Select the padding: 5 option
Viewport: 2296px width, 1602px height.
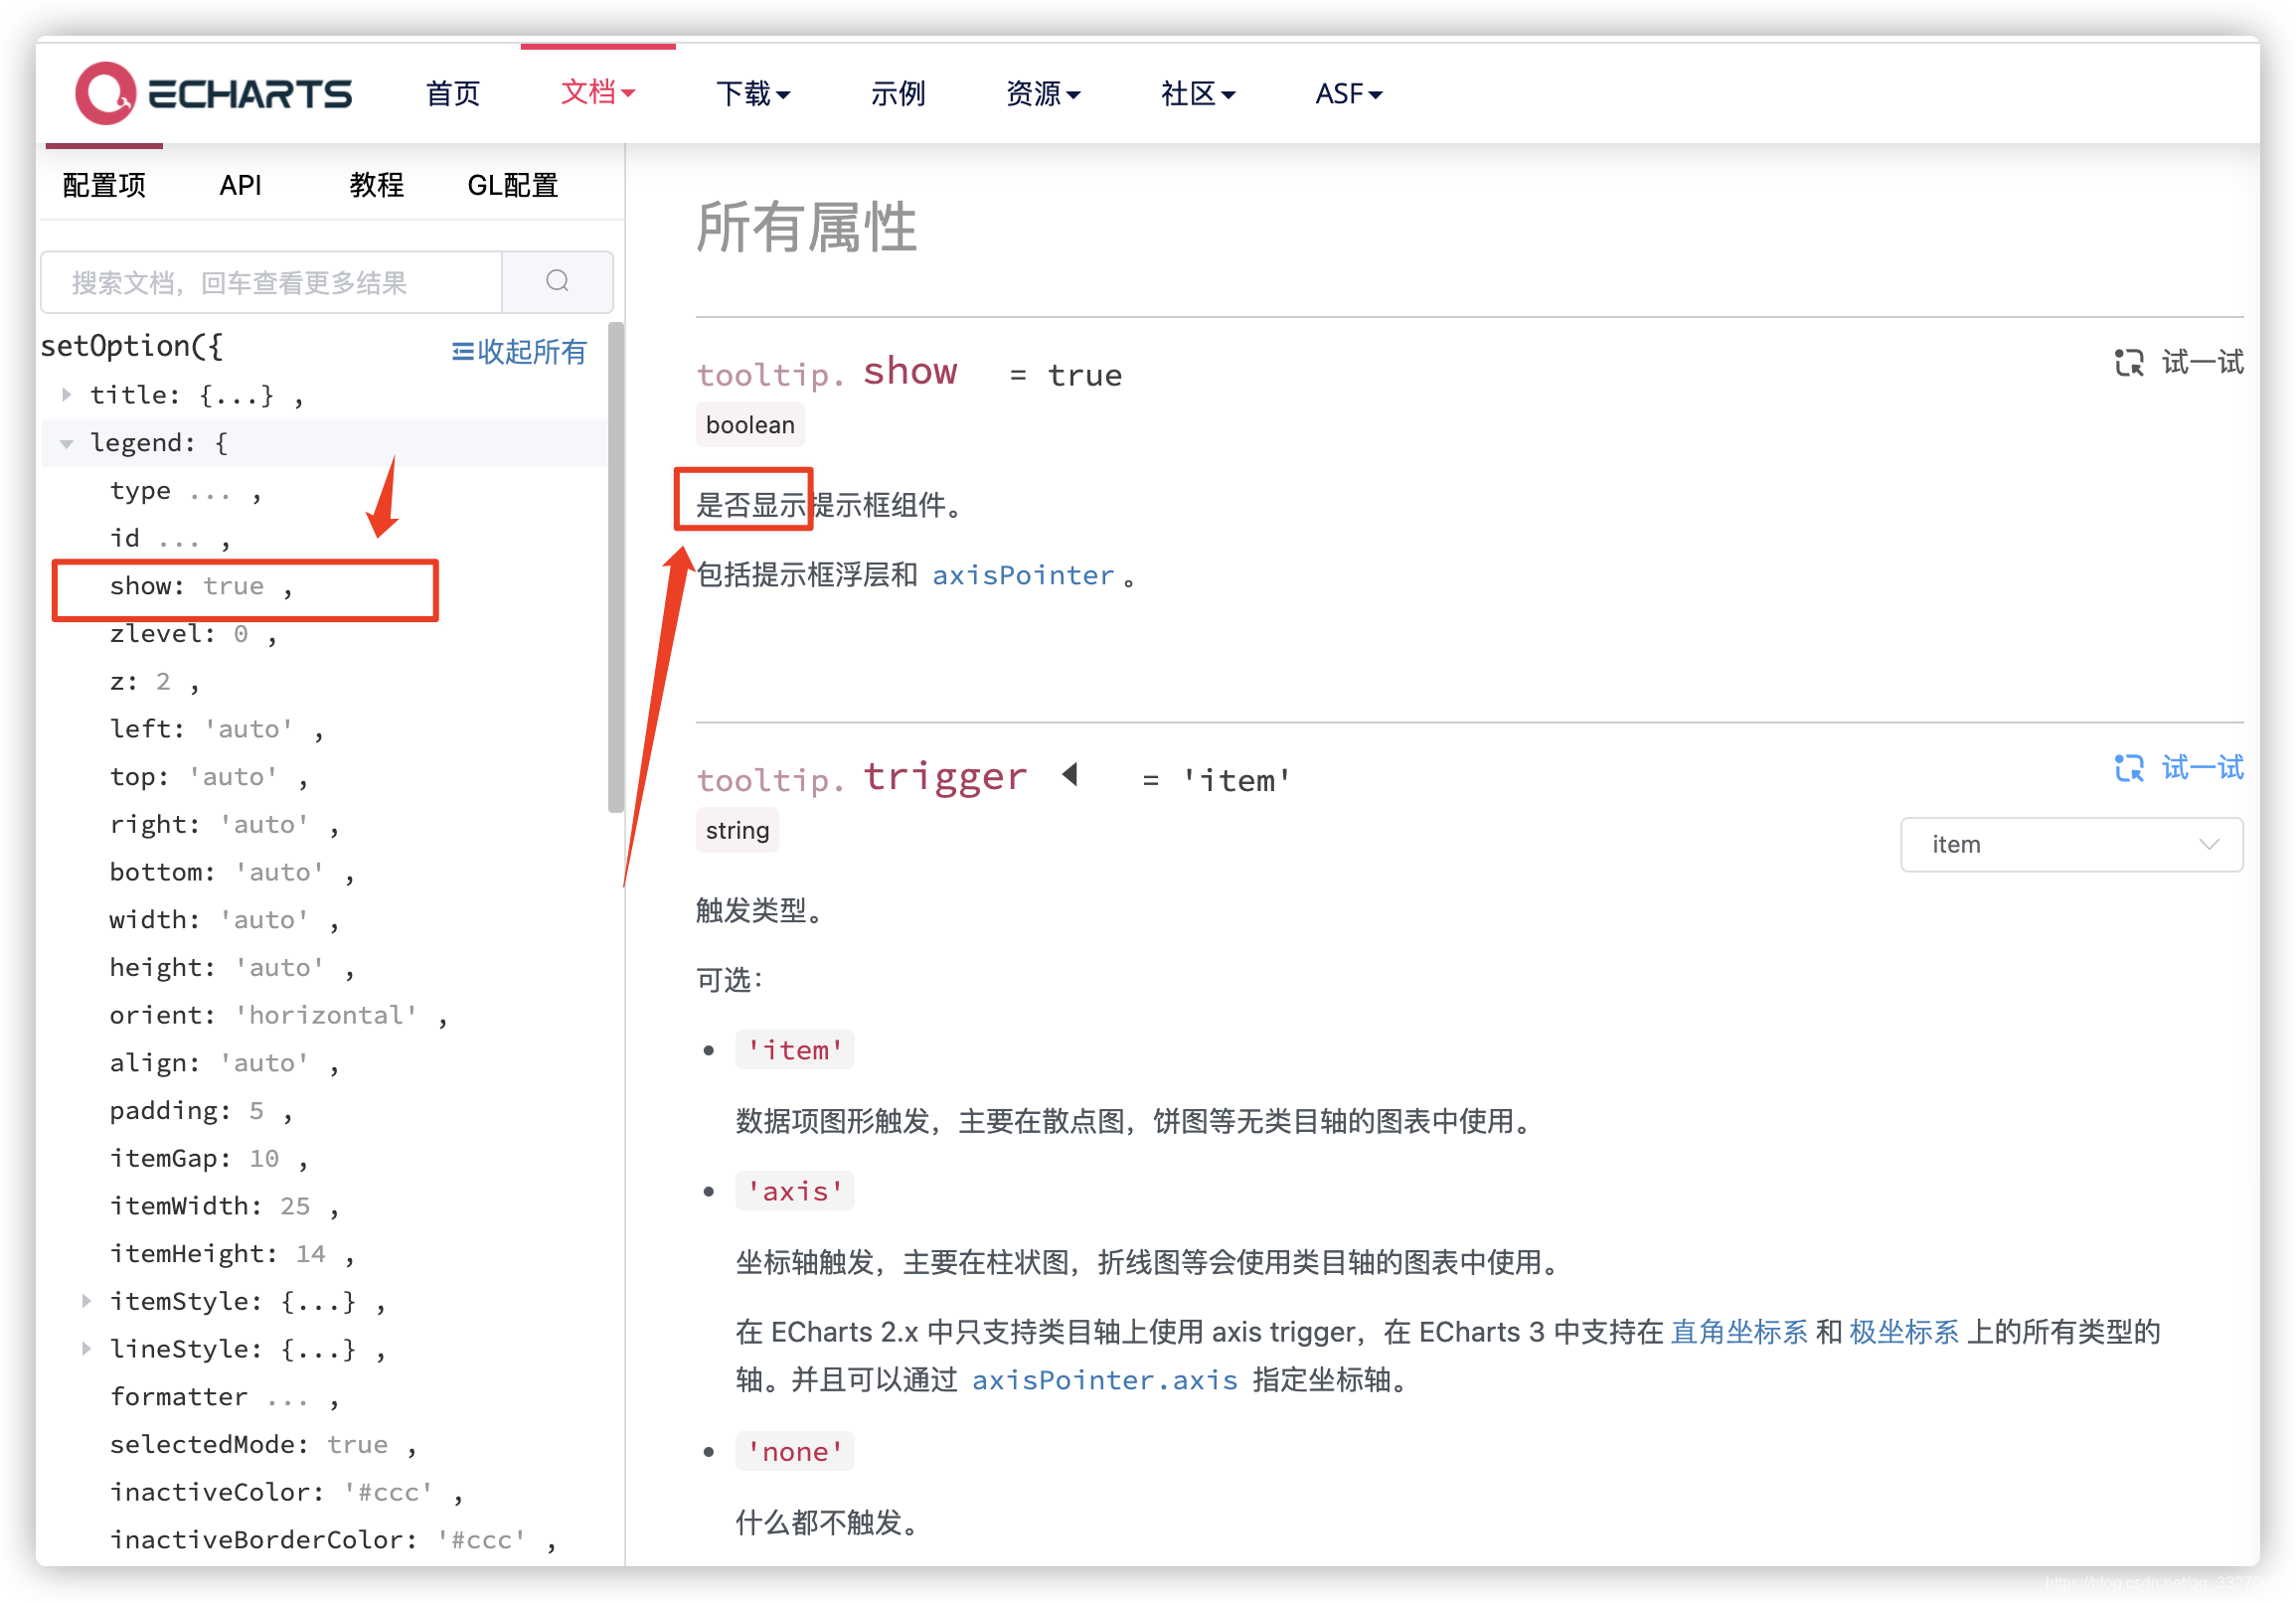click(201, 1111)
